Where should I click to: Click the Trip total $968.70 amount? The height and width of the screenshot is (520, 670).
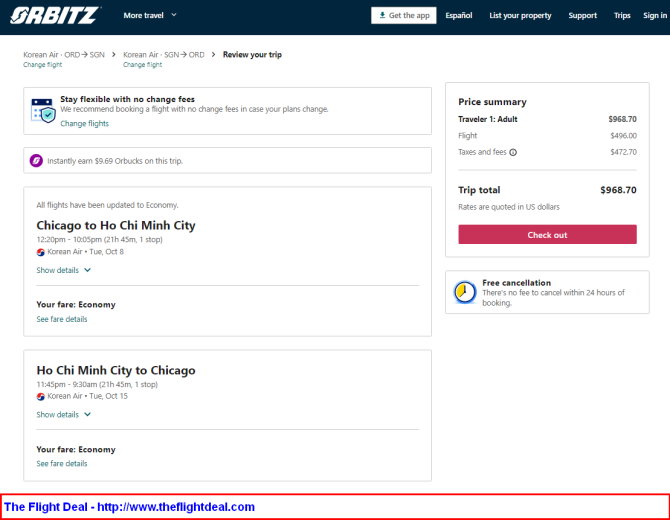pos(618,190)
